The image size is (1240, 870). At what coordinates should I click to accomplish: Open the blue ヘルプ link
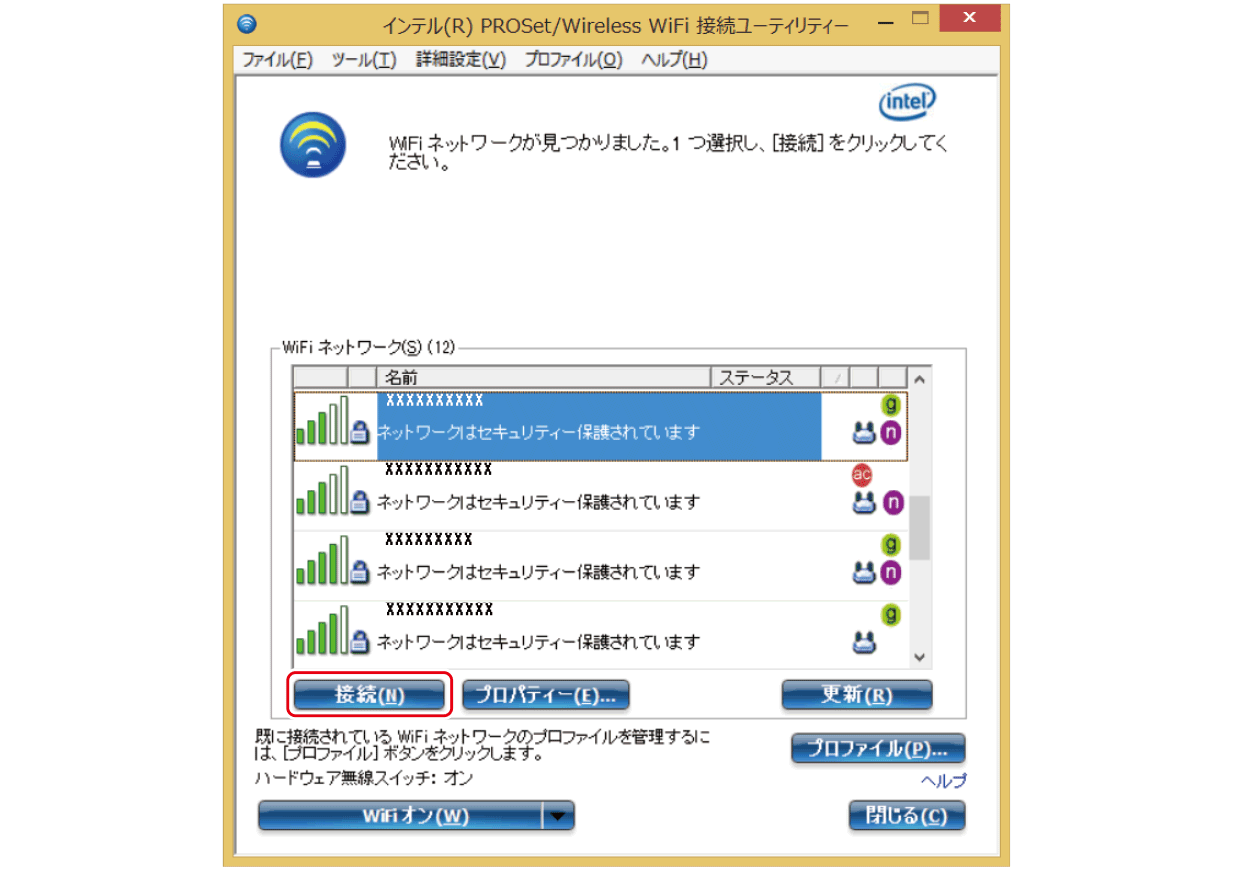tap(944, 781)
